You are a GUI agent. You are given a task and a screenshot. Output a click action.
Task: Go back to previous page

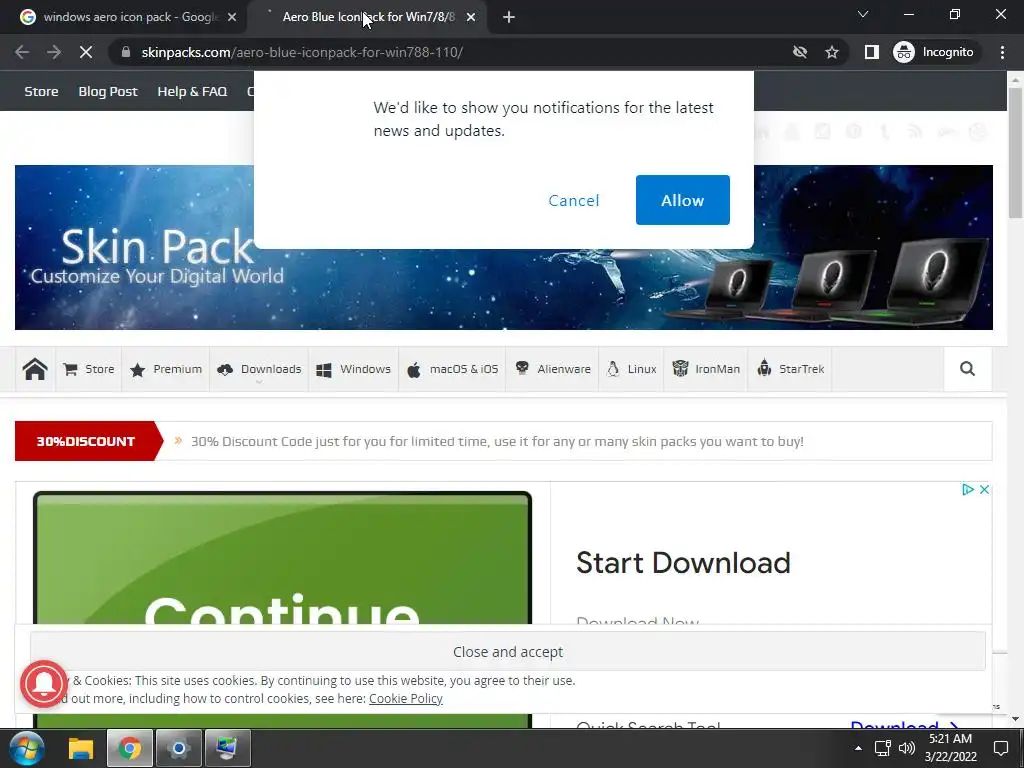tap(22, 52)
